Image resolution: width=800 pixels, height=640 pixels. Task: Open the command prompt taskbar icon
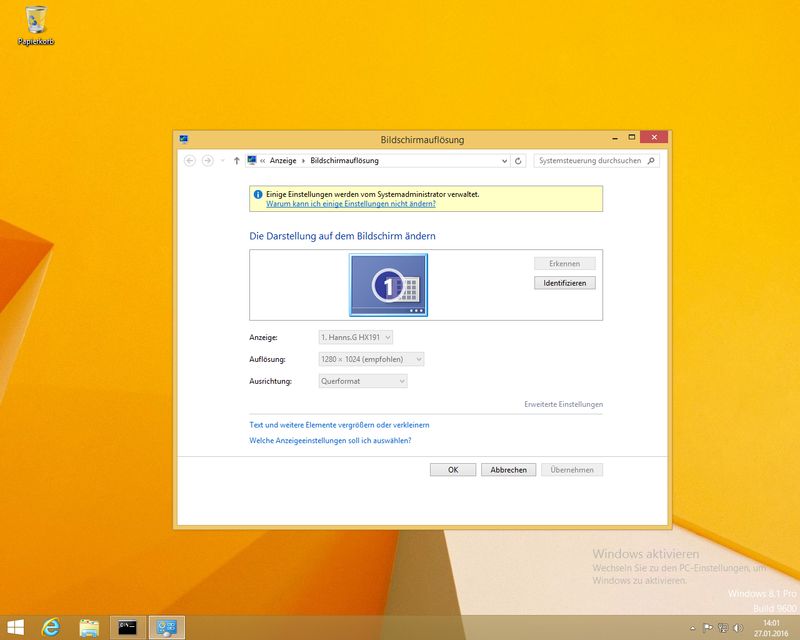click(x=127, y=627)
